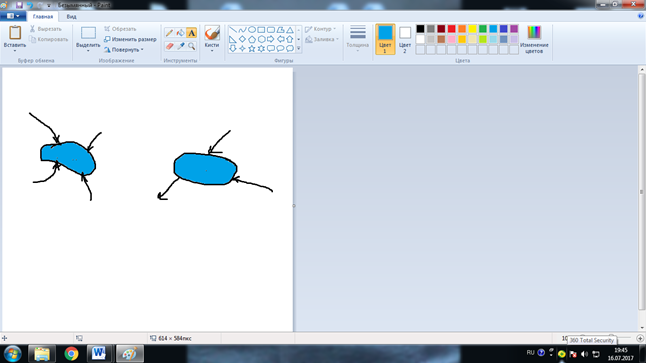This screenshot has width=647, height=364.
Task: Open the Толщина line size dropdown
Action: pos(357,39)
